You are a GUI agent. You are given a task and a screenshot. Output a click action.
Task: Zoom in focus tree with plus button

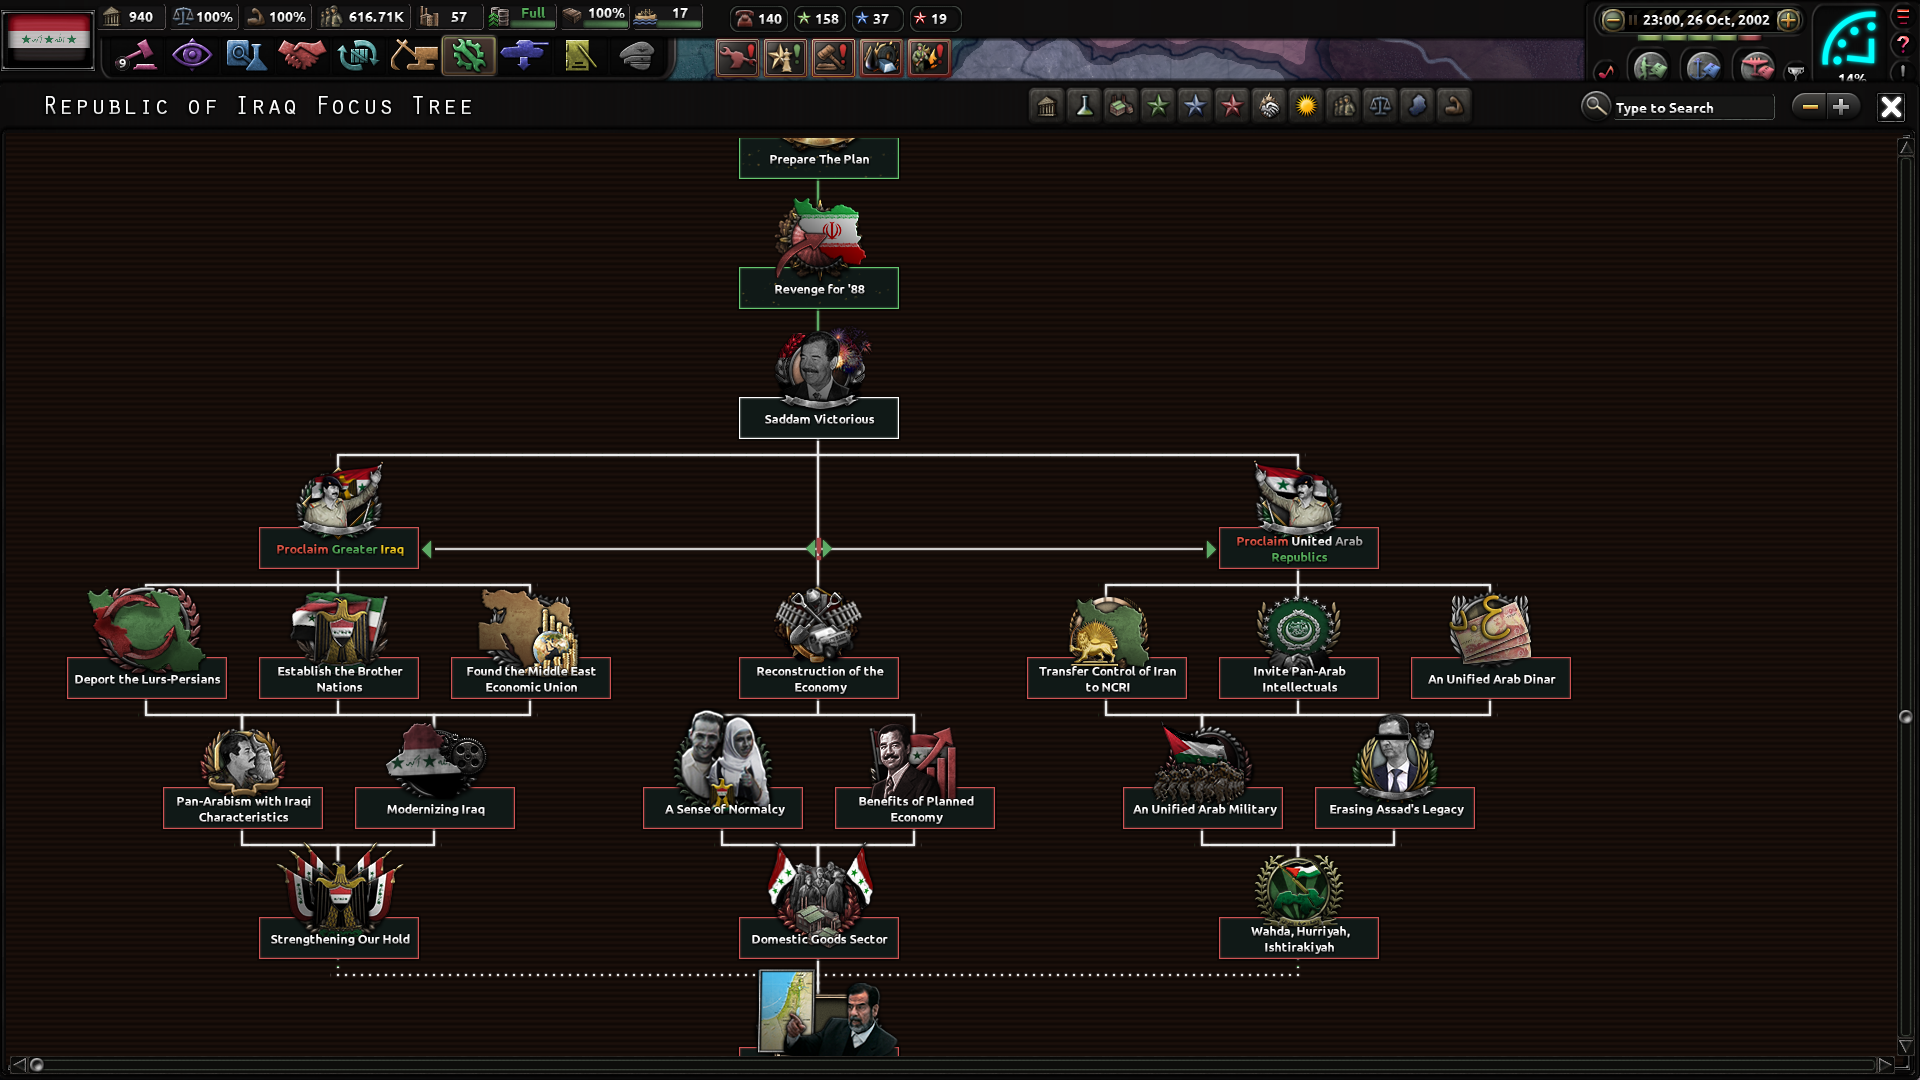pyautogui.click(x=1841, y=106)
